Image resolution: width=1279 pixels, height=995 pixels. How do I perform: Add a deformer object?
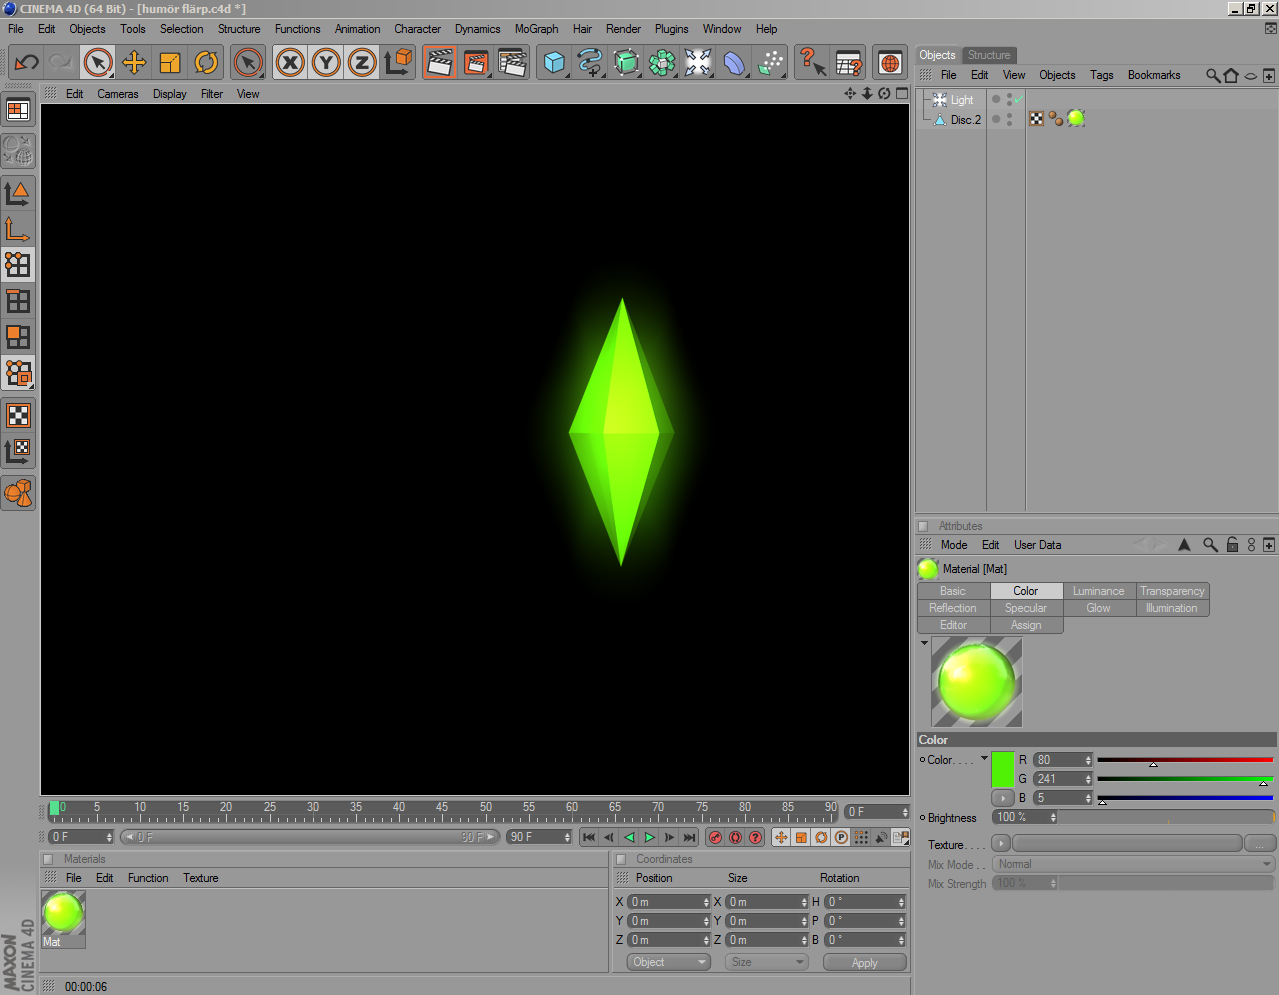[734, 63]
